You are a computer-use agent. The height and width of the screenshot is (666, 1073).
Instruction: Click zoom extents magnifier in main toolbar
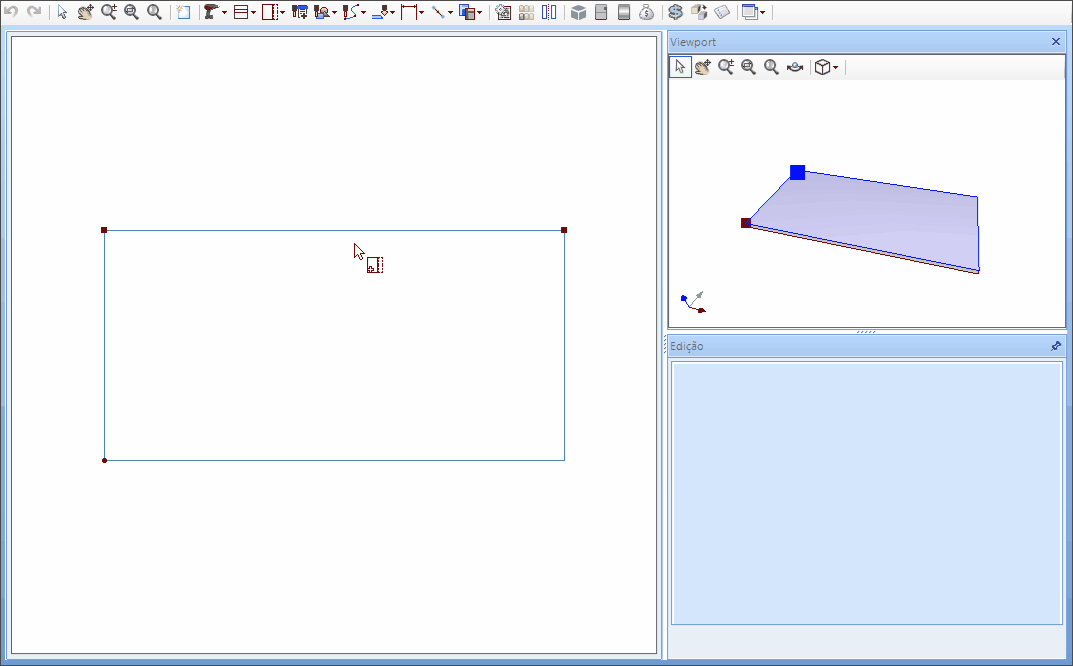coord(155,12)
